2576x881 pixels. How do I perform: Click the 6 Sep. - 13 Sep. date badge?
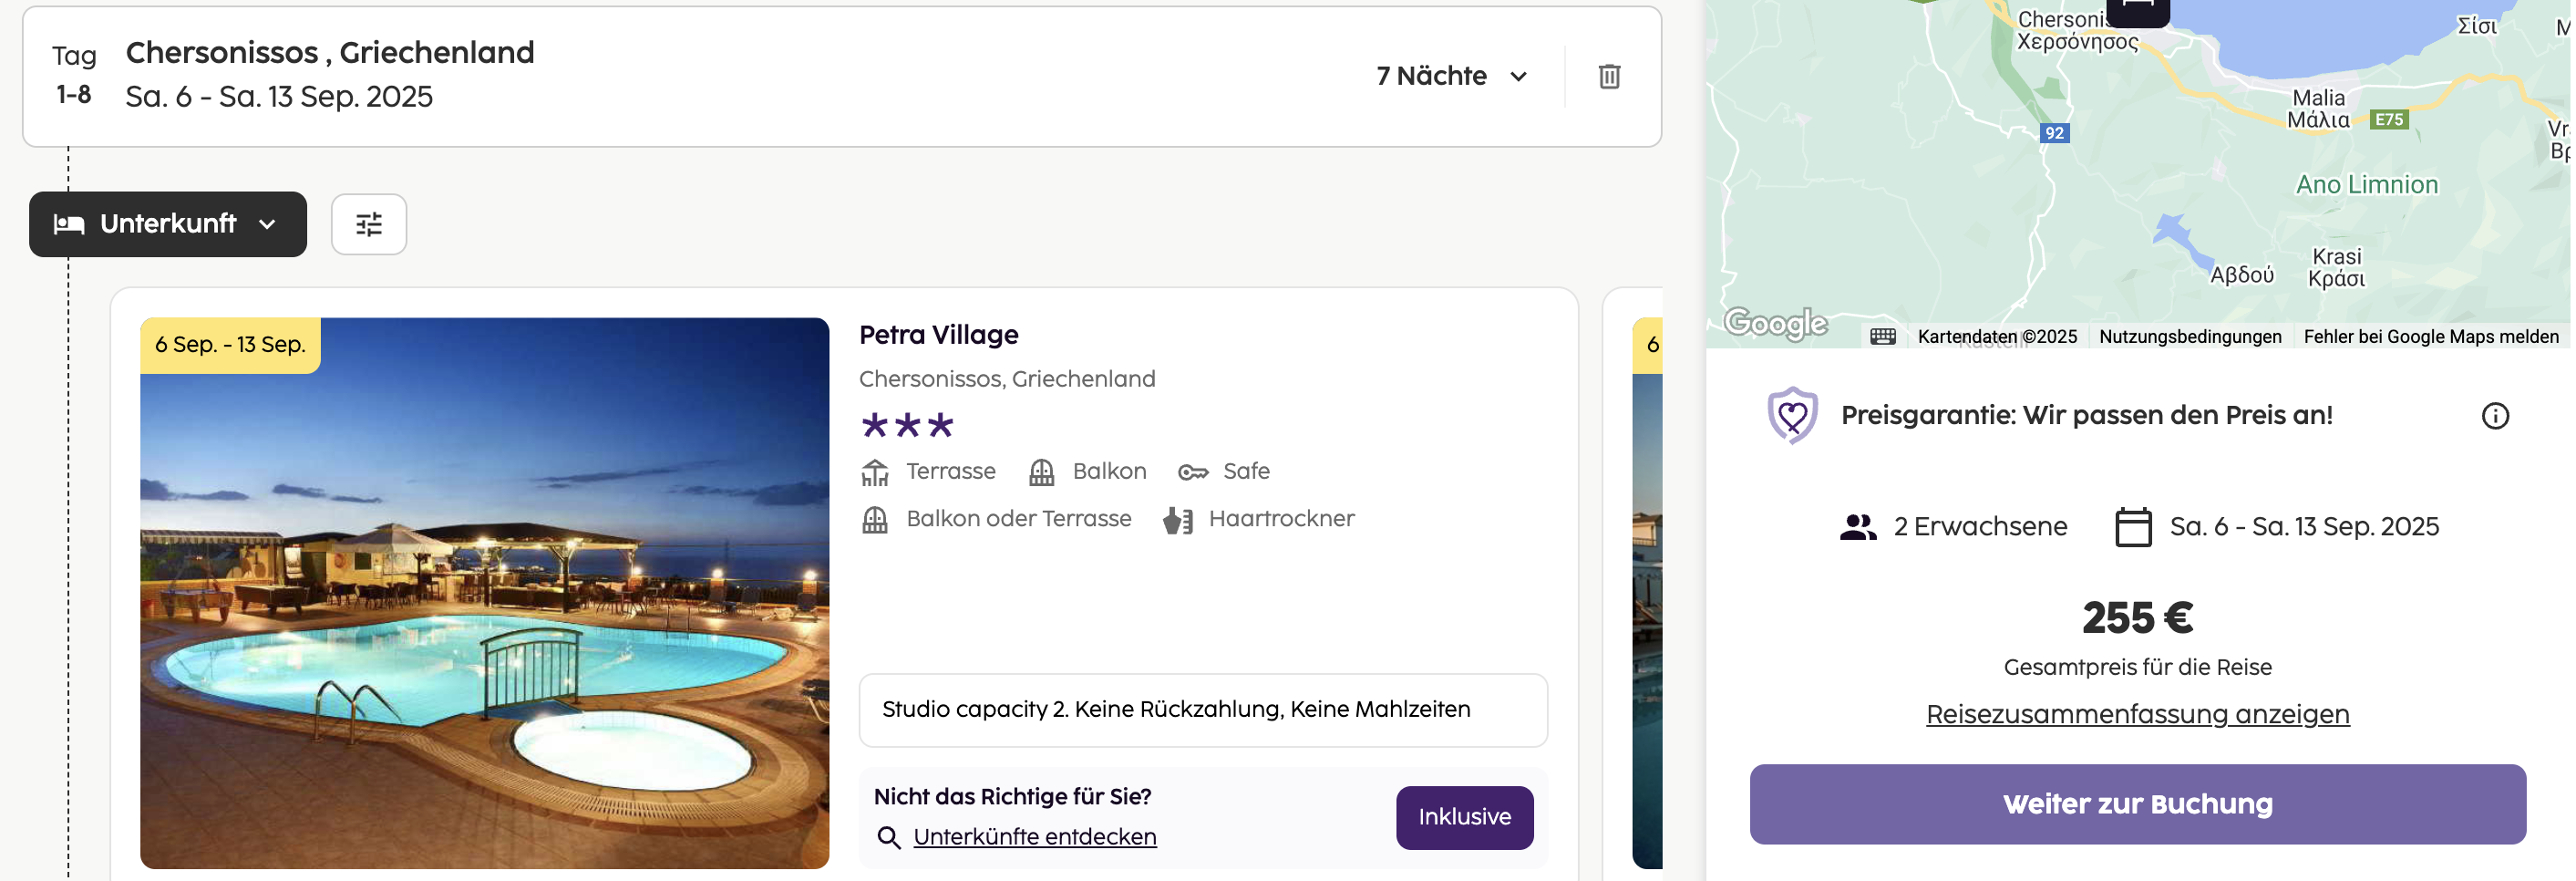tap(230, 345)
